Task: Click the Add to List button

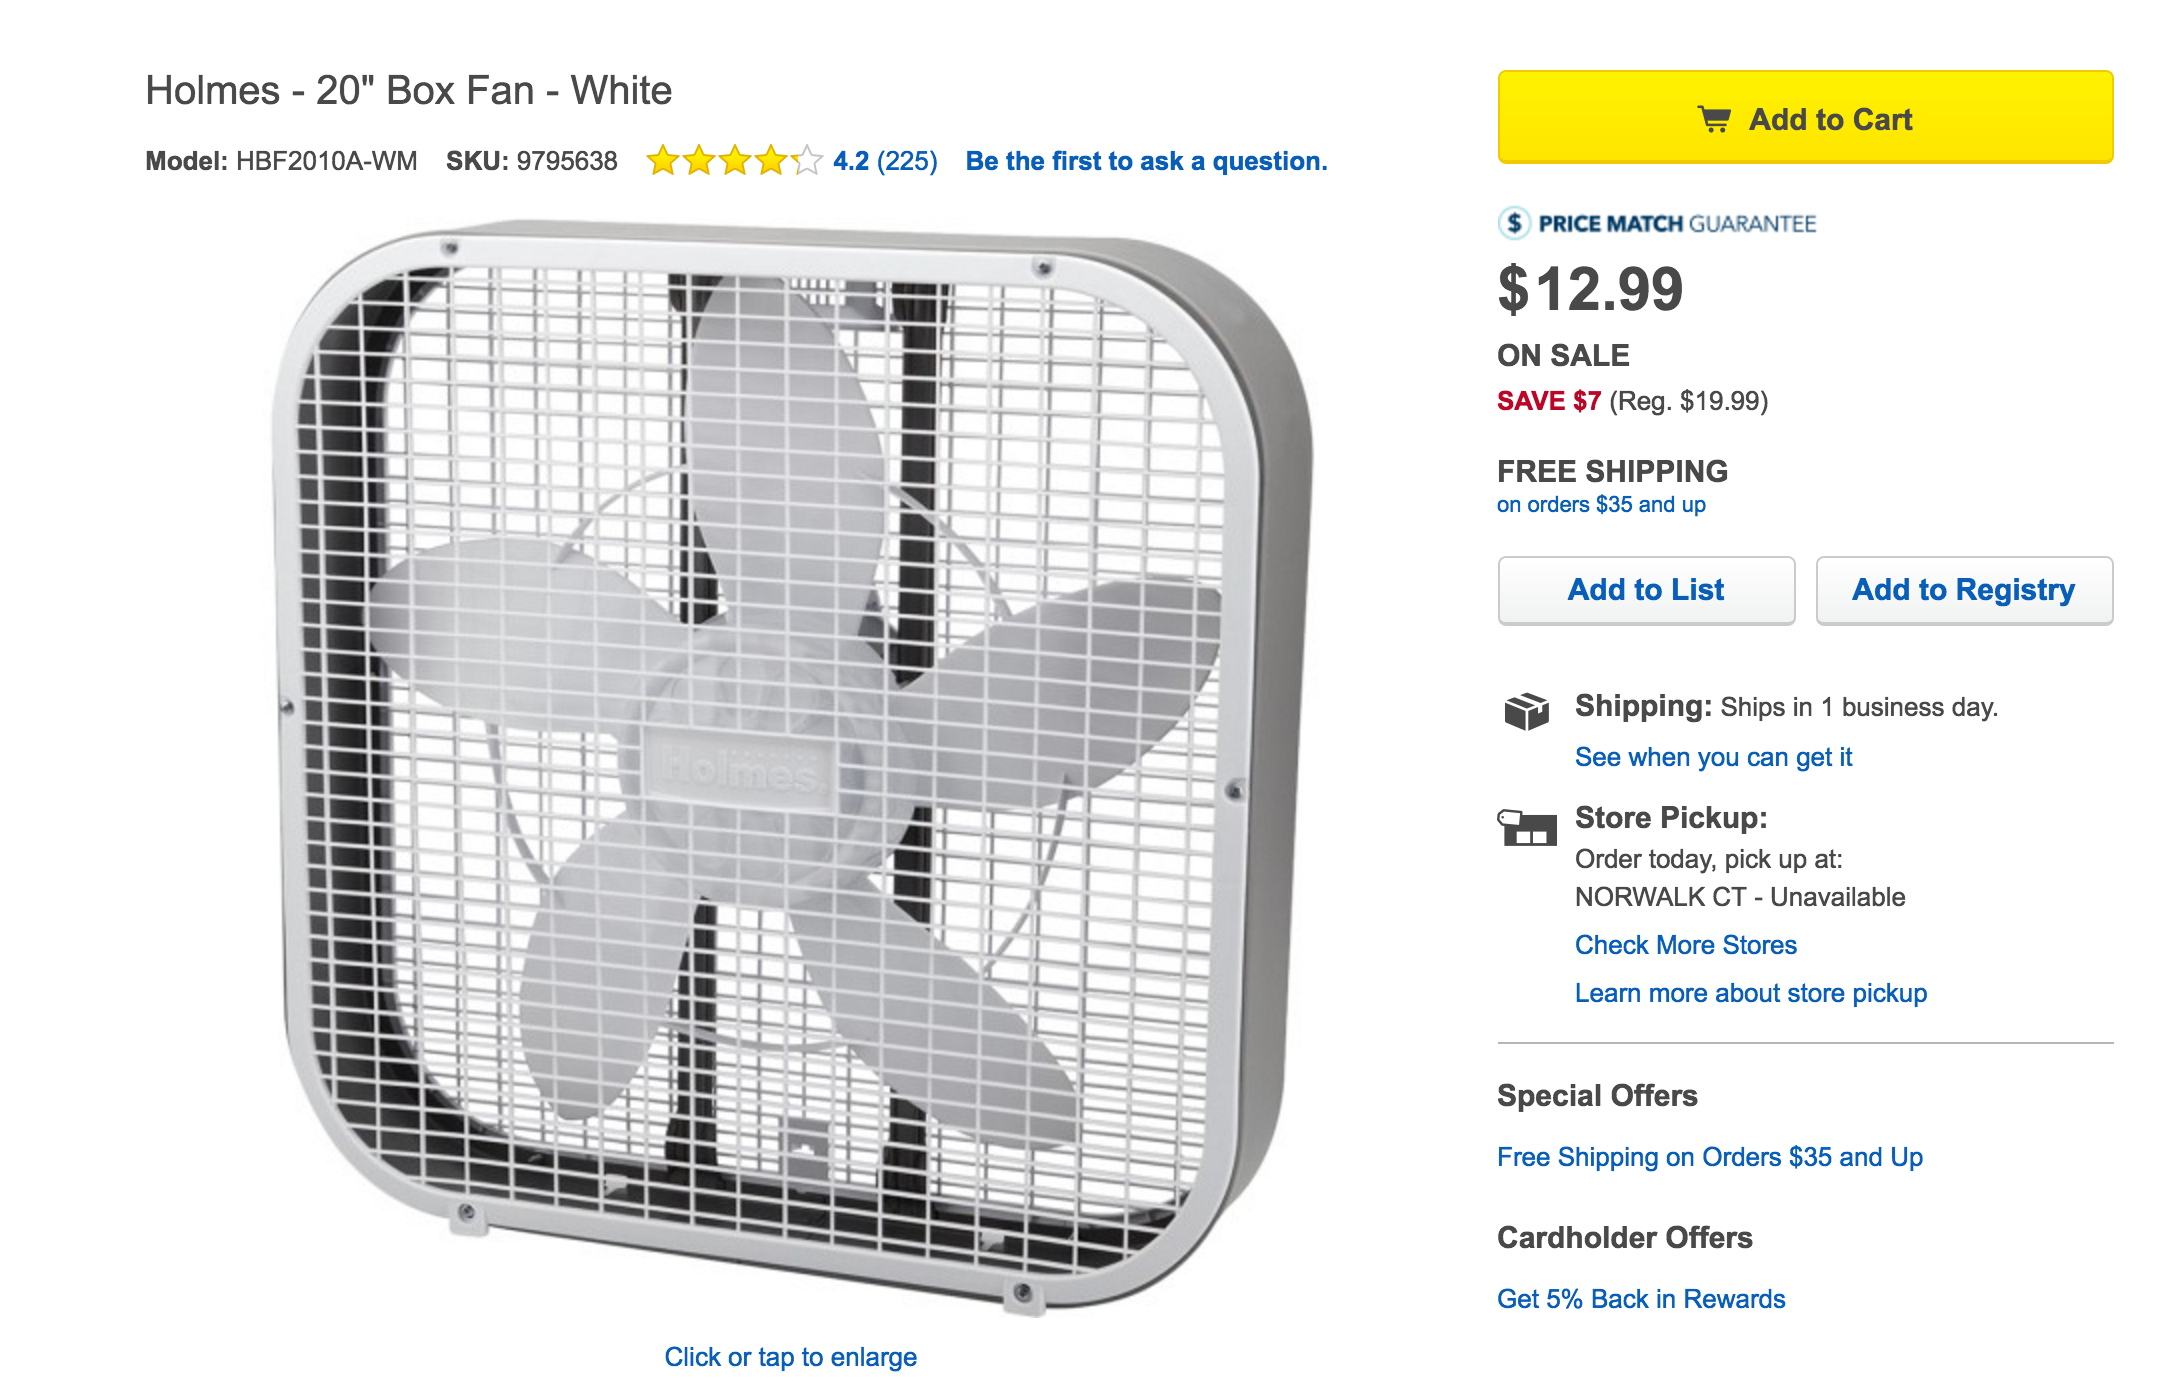Action: pos(1646,590)
